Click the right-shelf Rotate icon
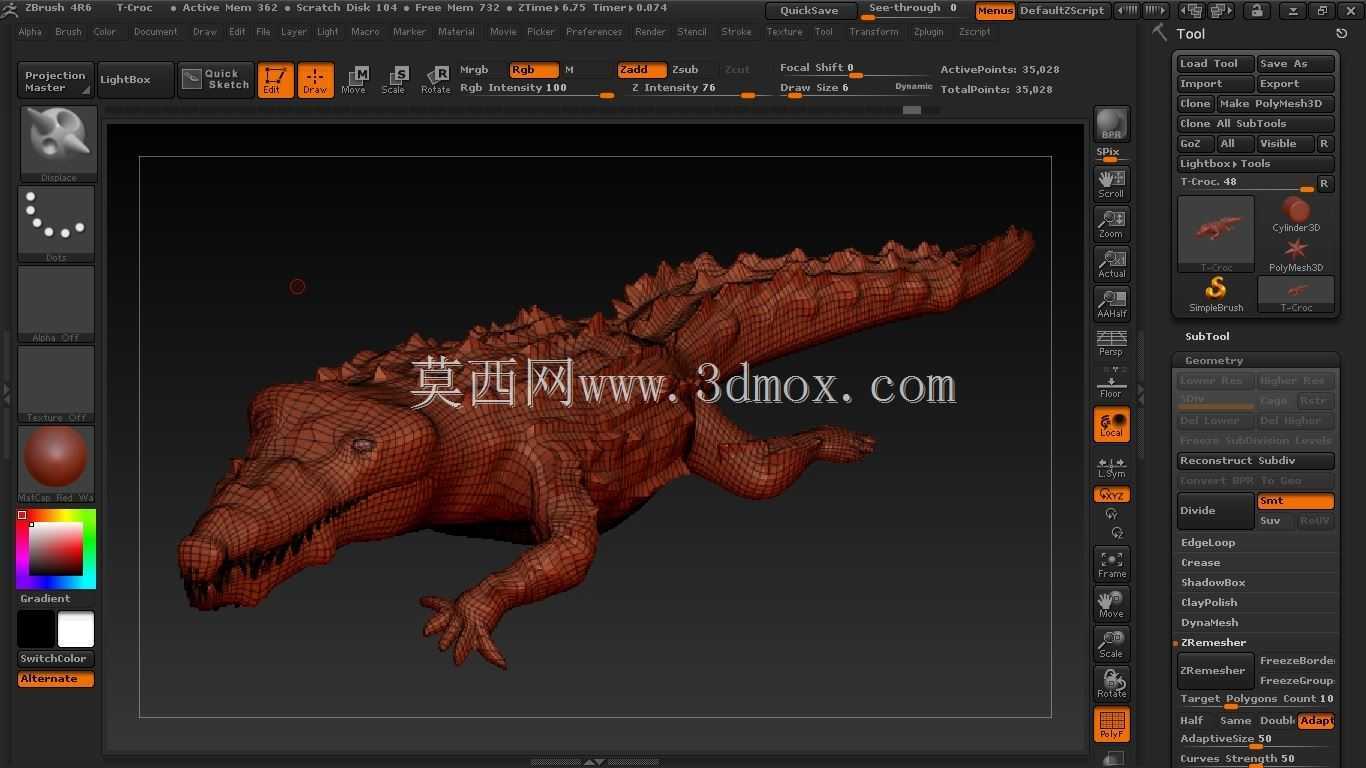Screen dimensions: 1366x768 point(1112,683)
